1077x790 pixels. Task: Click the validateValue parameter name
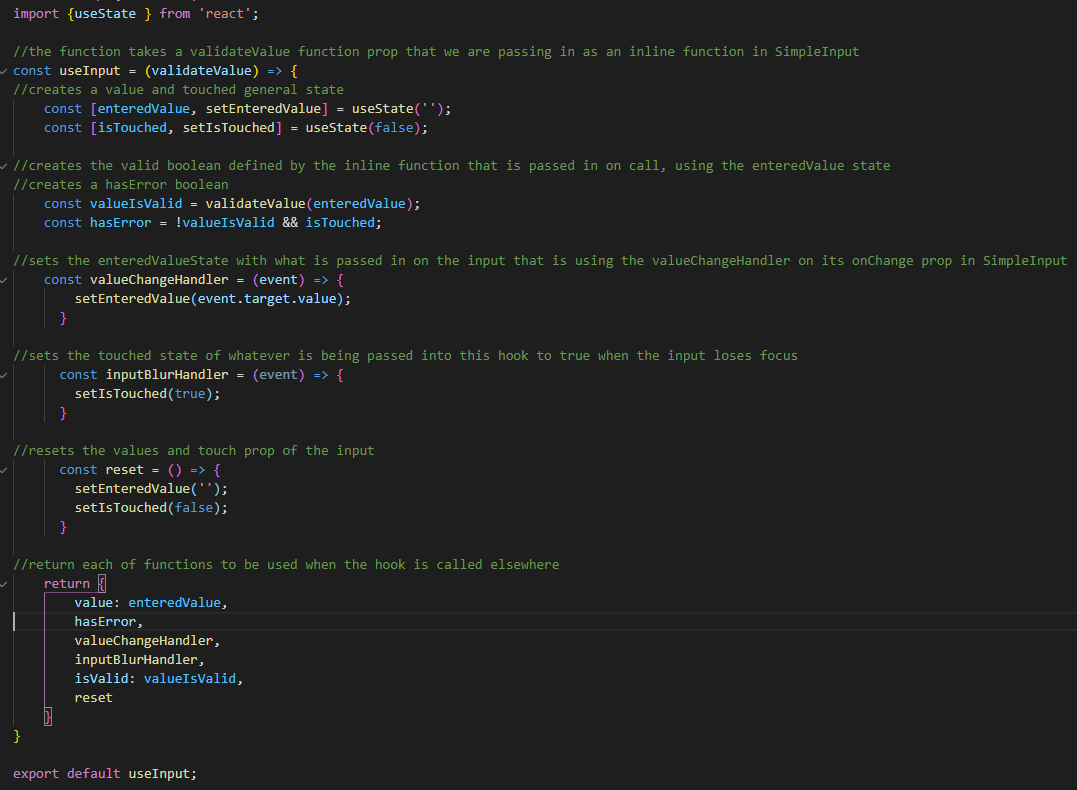point(200,70)
